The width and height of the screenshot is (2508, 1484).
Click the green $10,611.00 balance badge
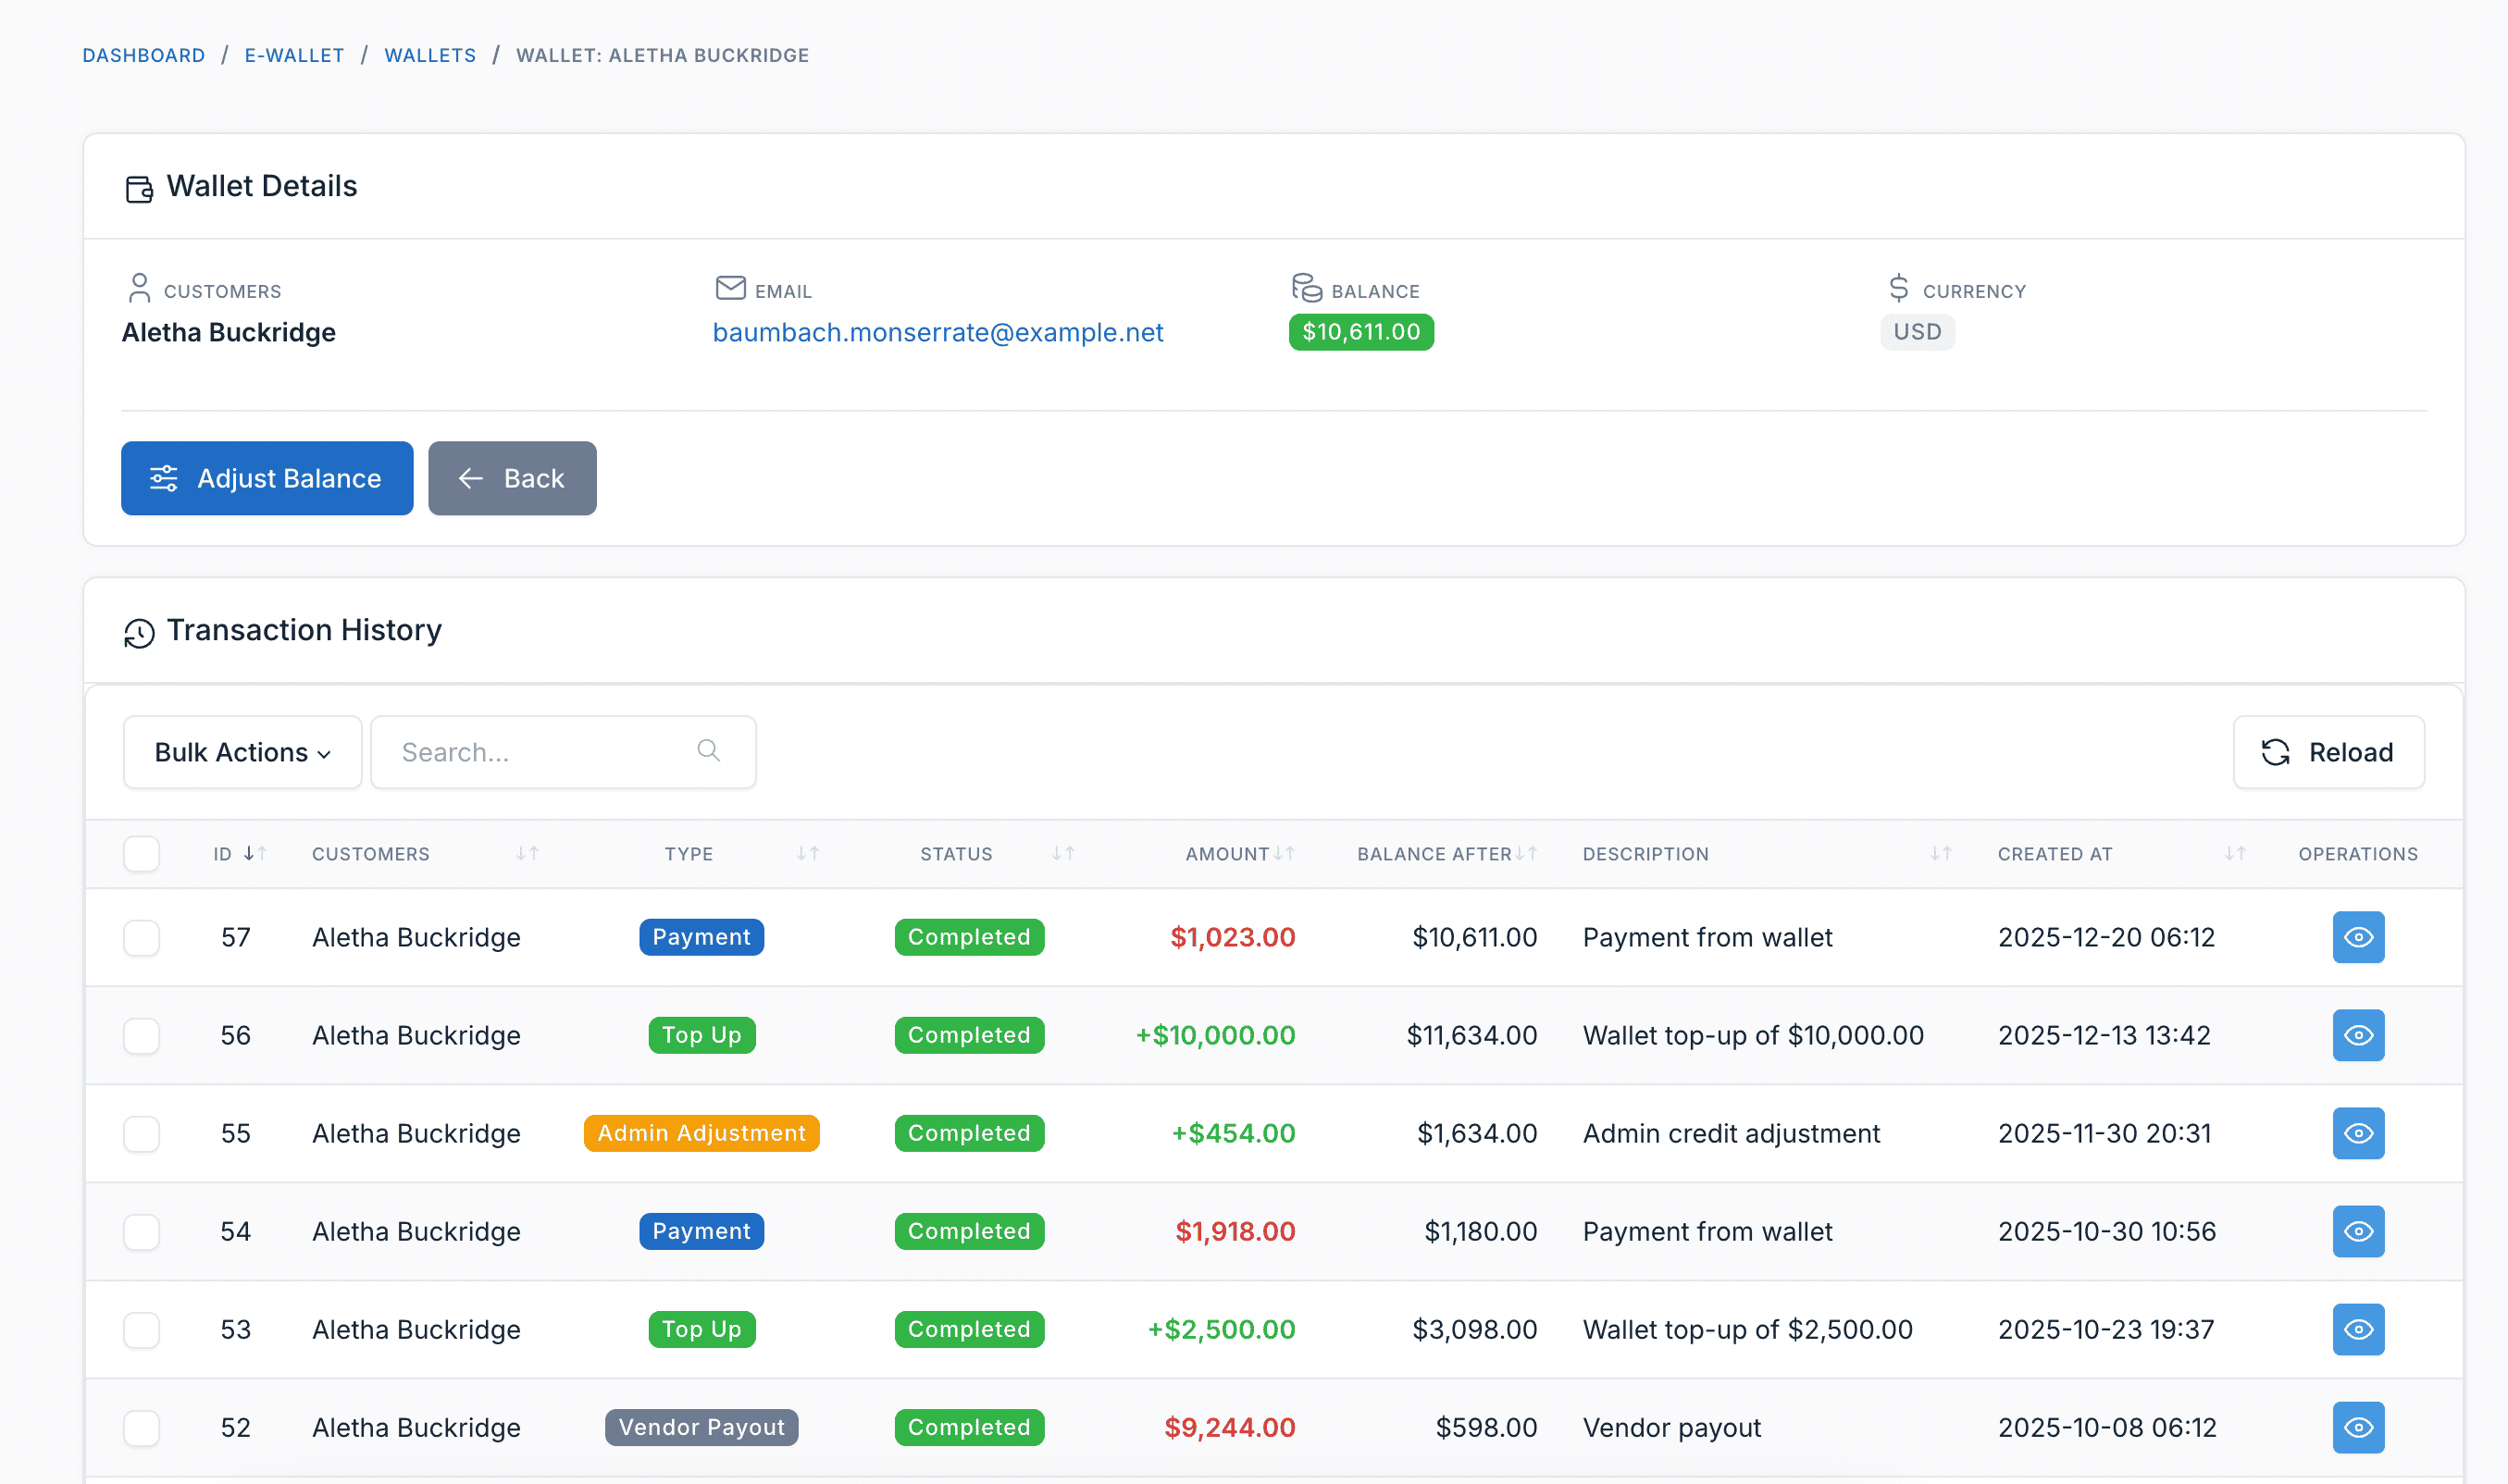tap(1361, 332)
